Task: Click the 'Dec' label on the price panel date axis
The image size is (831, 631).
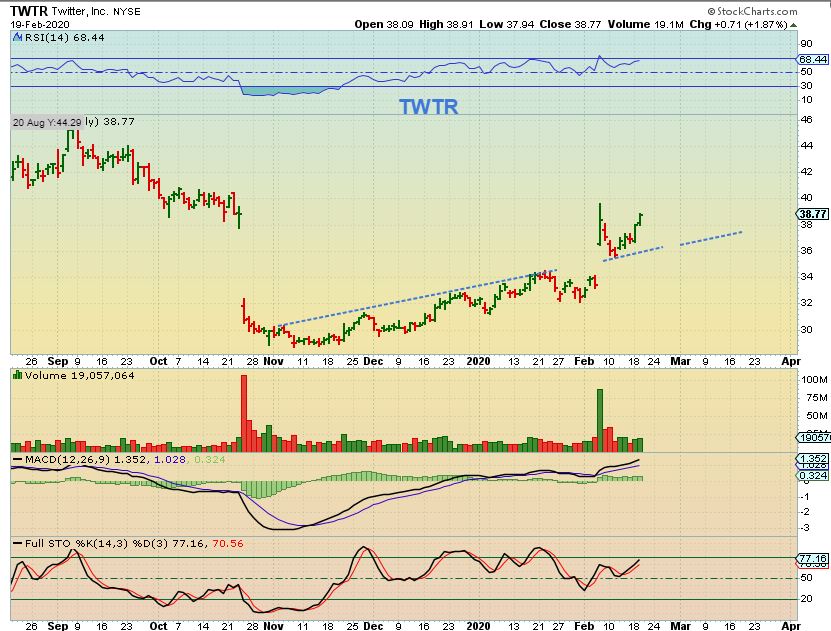Action: pyautogui.click(x=373, y=361)
